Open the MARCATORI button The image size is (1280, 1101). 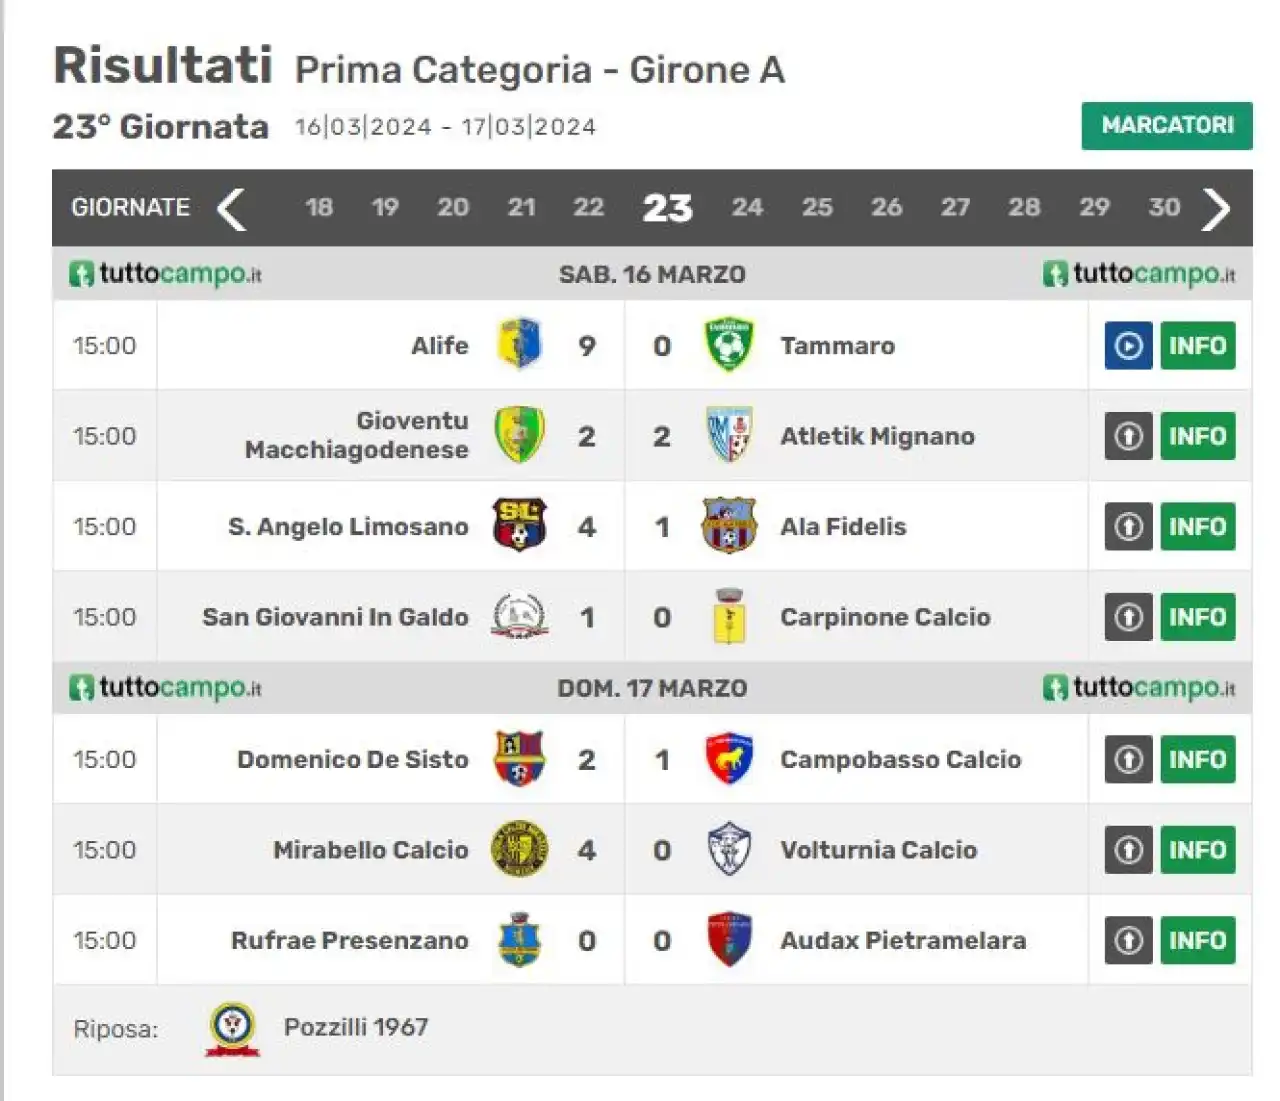coord(1167,126)
